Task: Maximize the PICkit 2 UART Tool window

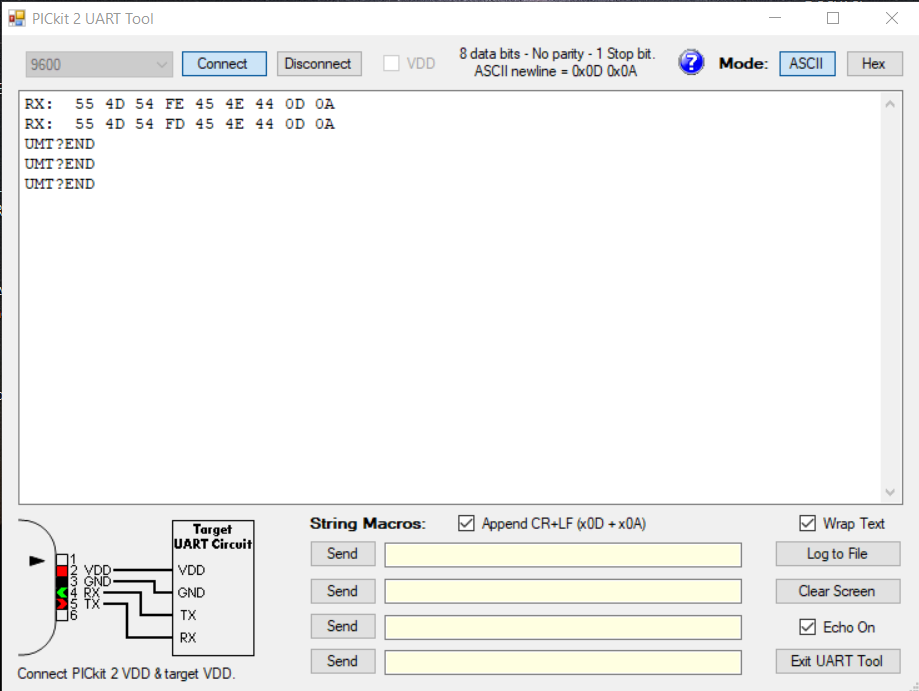Action: 833,18
